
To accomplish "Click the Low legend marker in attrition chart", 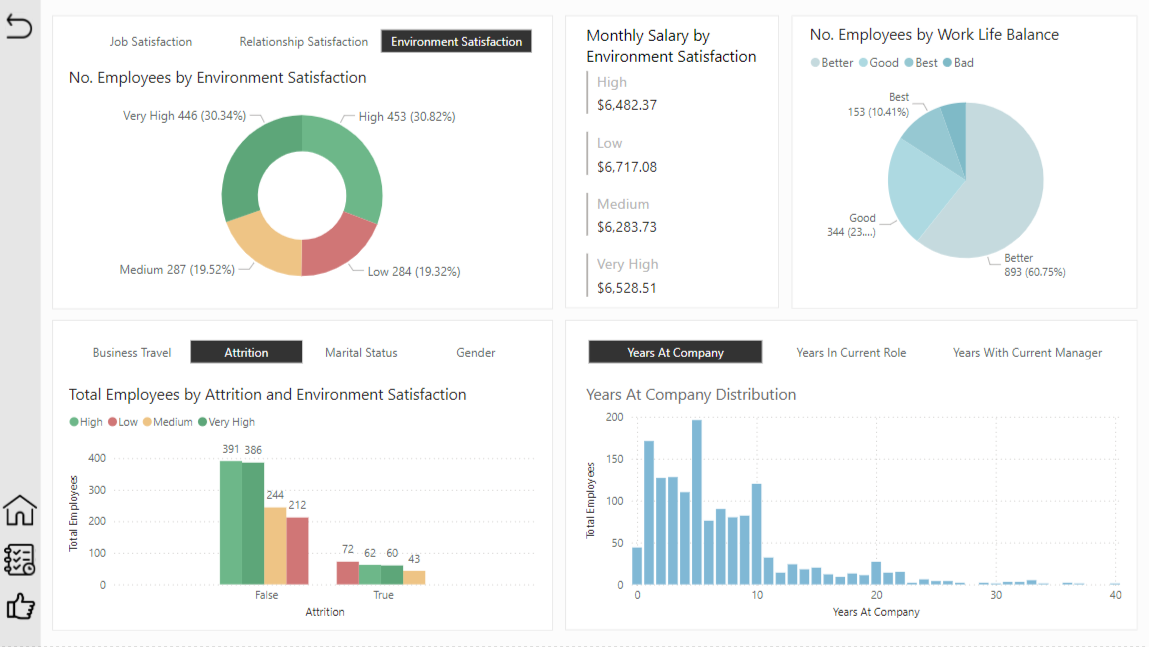I will point(113,422).
